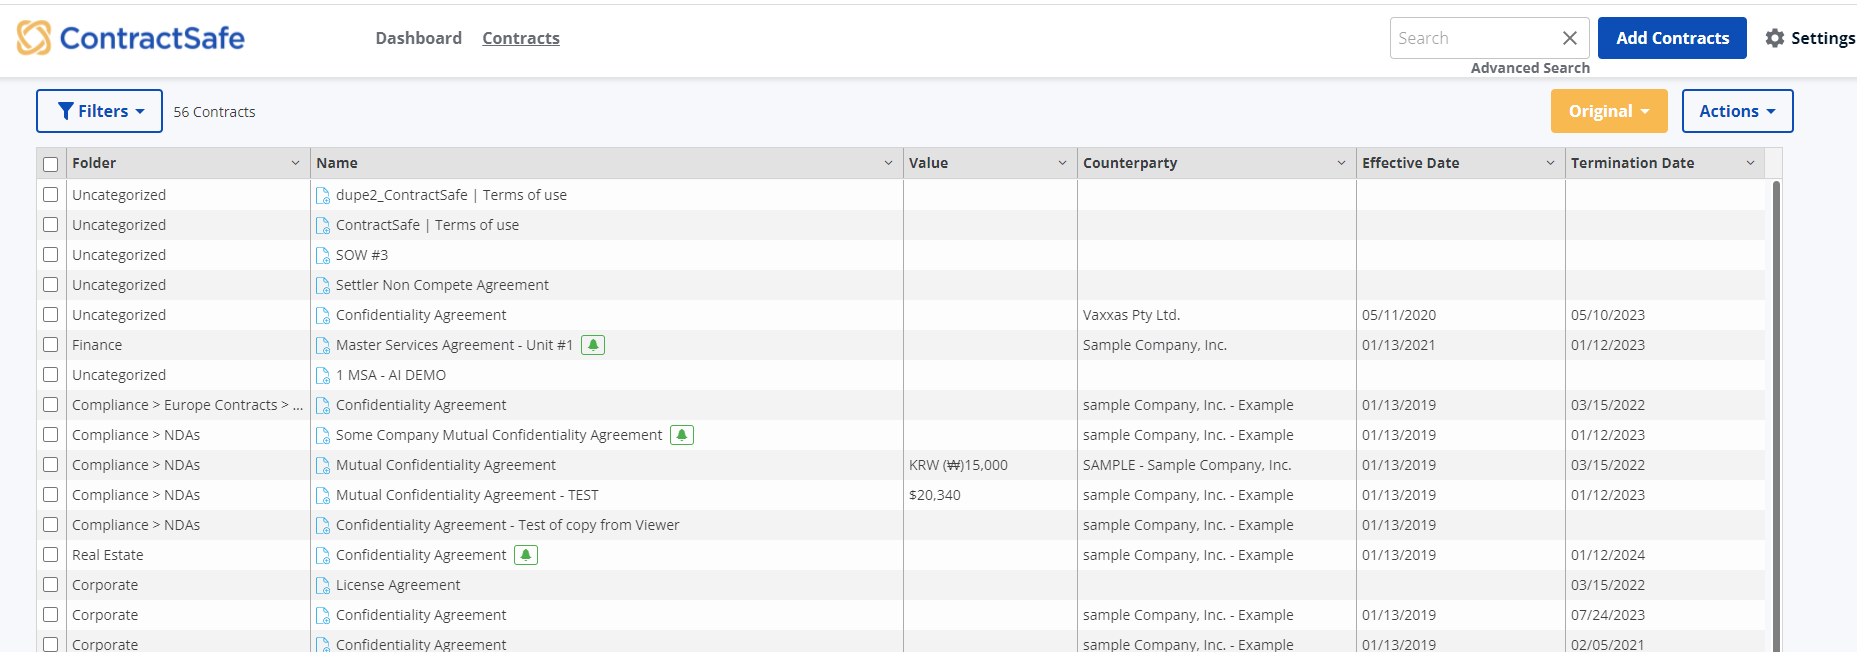The height and width of the screenshot is (652, 1857).
Task: Expand the Termination Date column menu
Action: [1750, 163]
